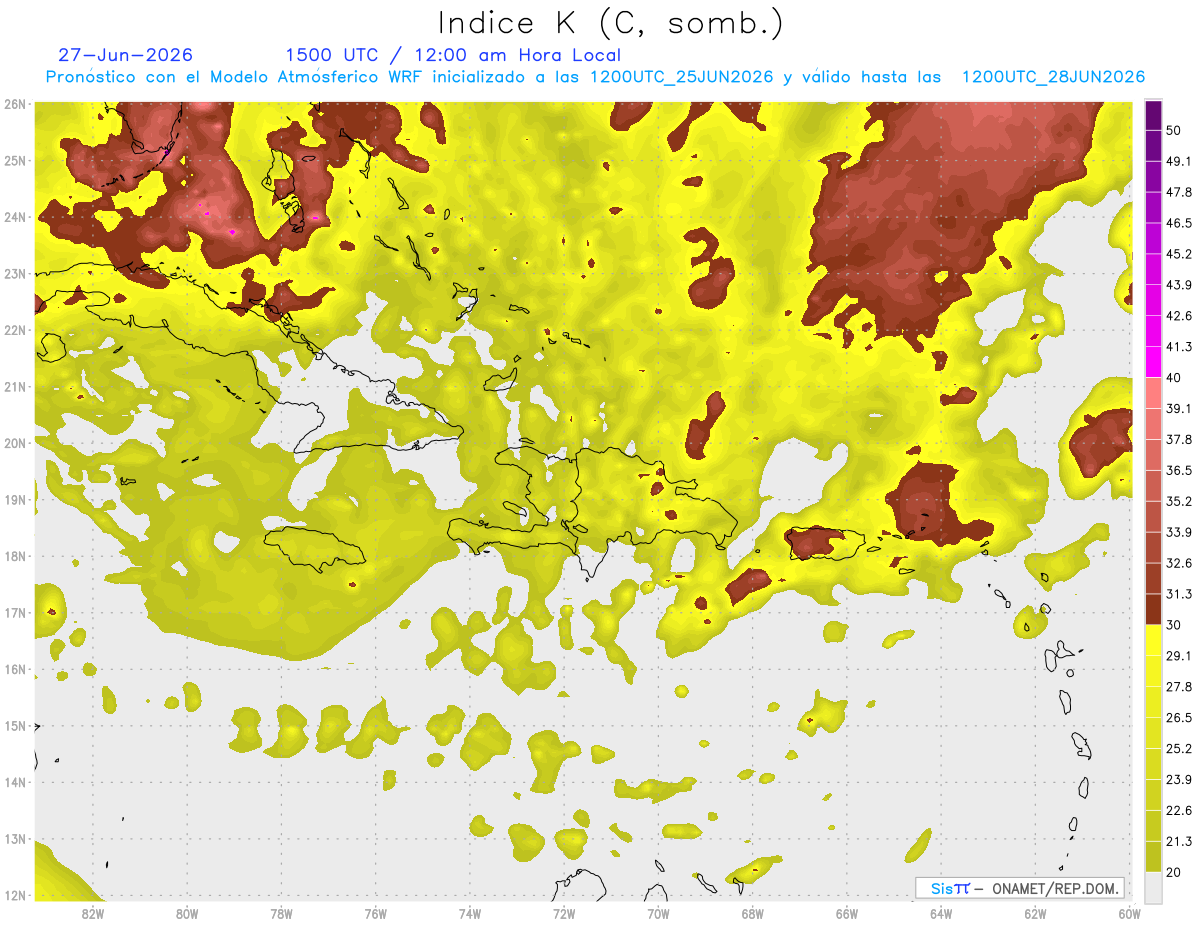Click the colorbar value "45.2"
The width and height of the screenshot is (1200, 927).
[x=1179, y=254]
